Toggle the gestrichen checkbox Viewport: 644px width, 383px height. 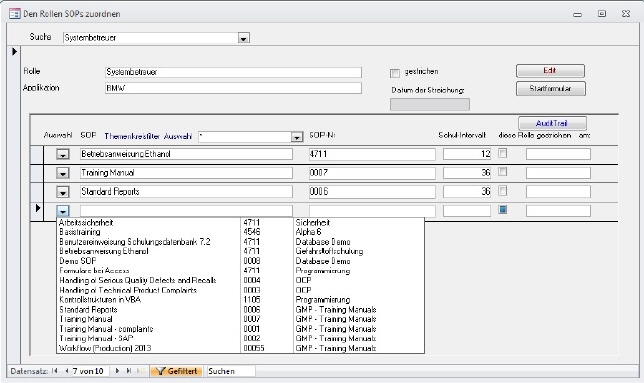click(x=395, y=73)
